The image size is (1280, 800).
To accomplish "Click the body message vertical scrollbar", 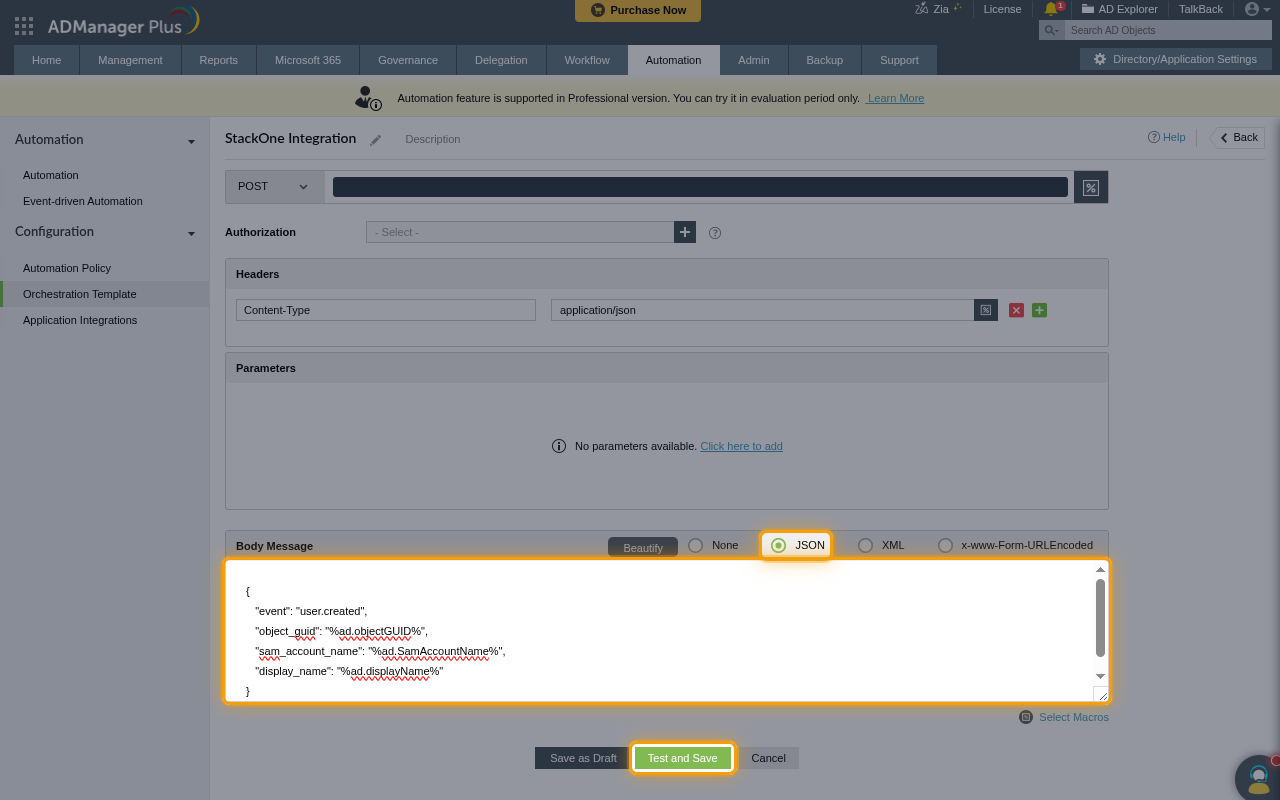I will point(1100,617).
